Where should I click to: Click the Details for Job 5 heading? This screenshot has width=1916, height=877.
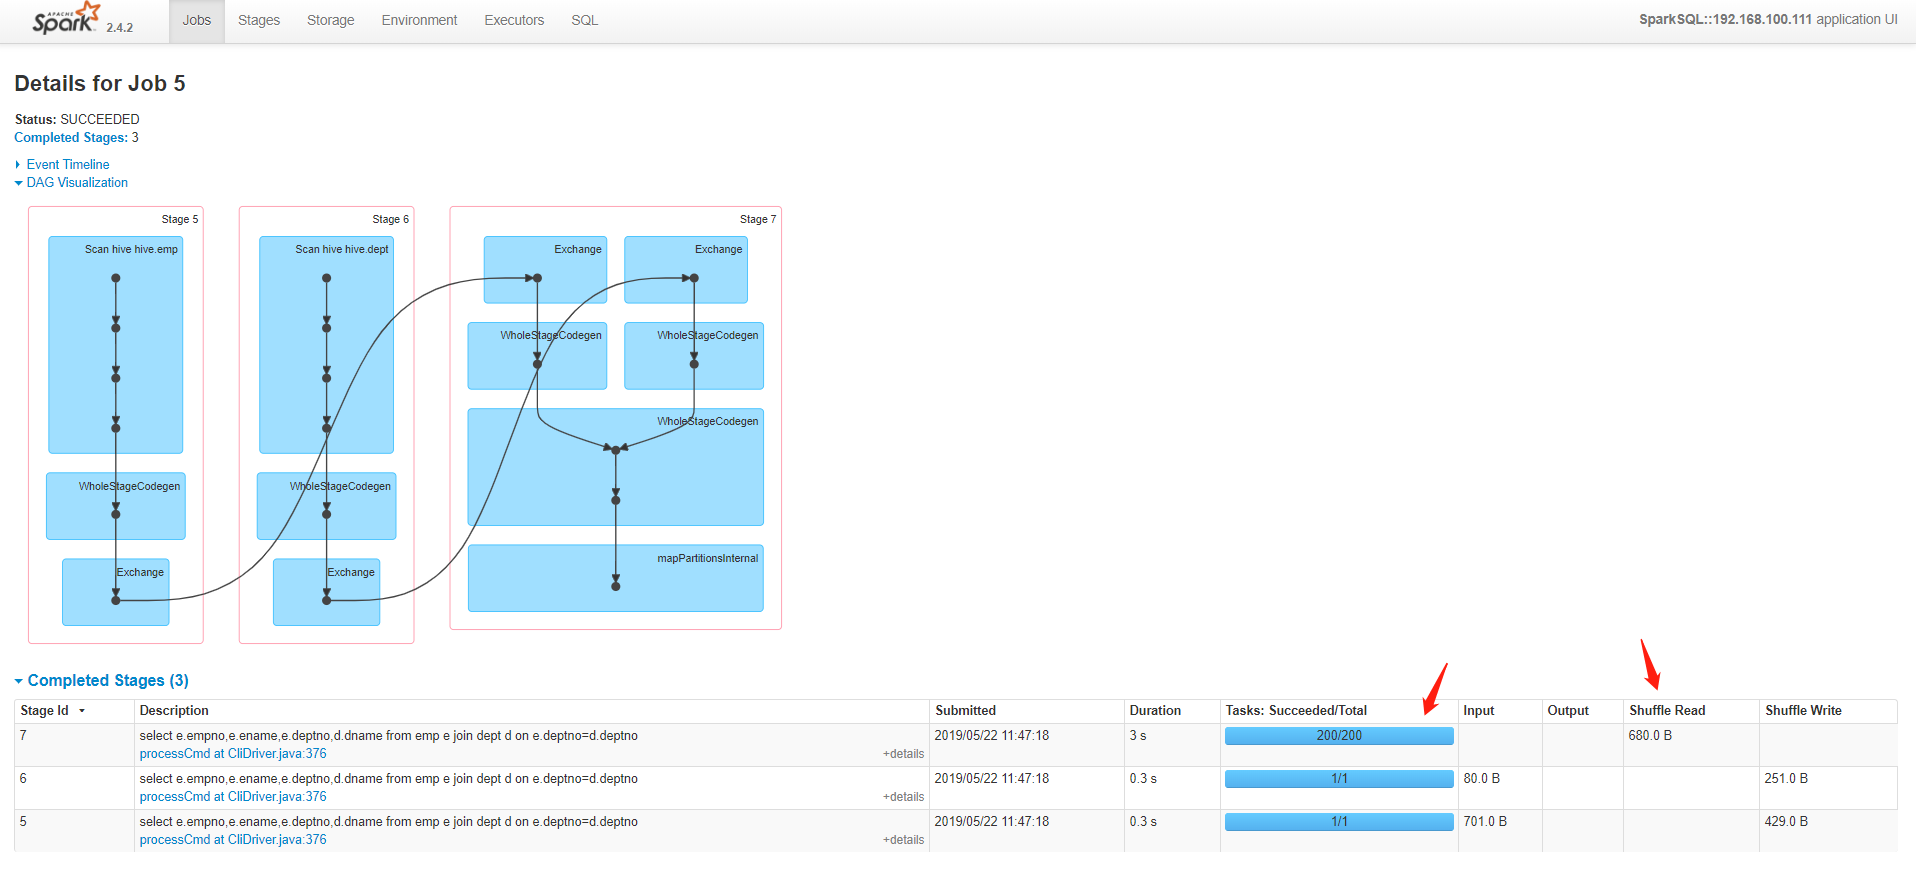tap(100, 83)
